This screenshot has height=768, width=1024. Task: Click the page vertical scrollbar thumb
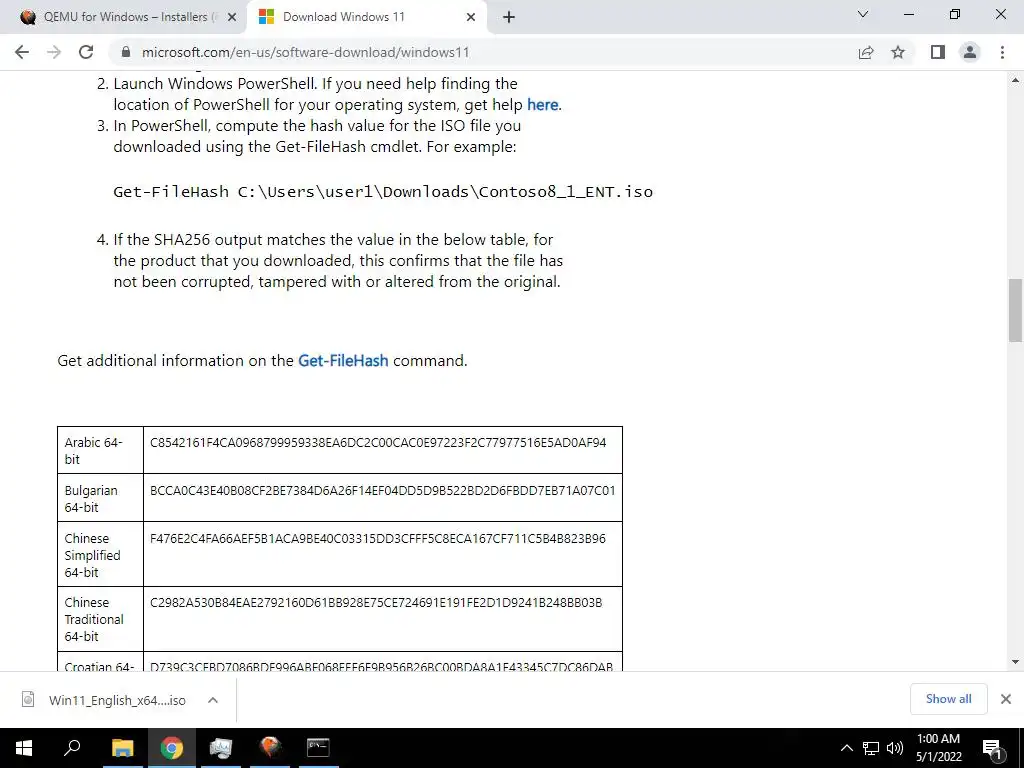1015,310
